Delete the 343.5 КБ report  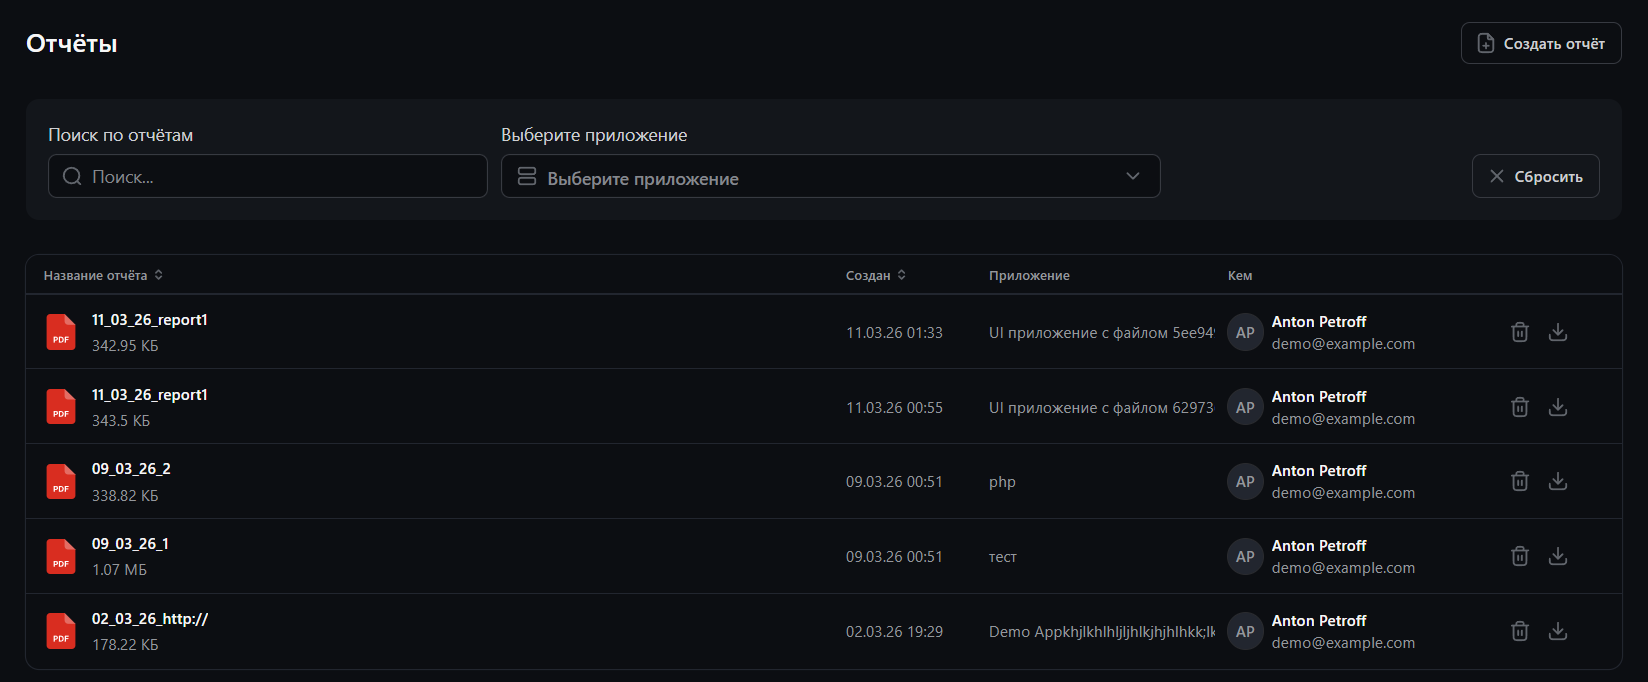(x=1519, y=407)
